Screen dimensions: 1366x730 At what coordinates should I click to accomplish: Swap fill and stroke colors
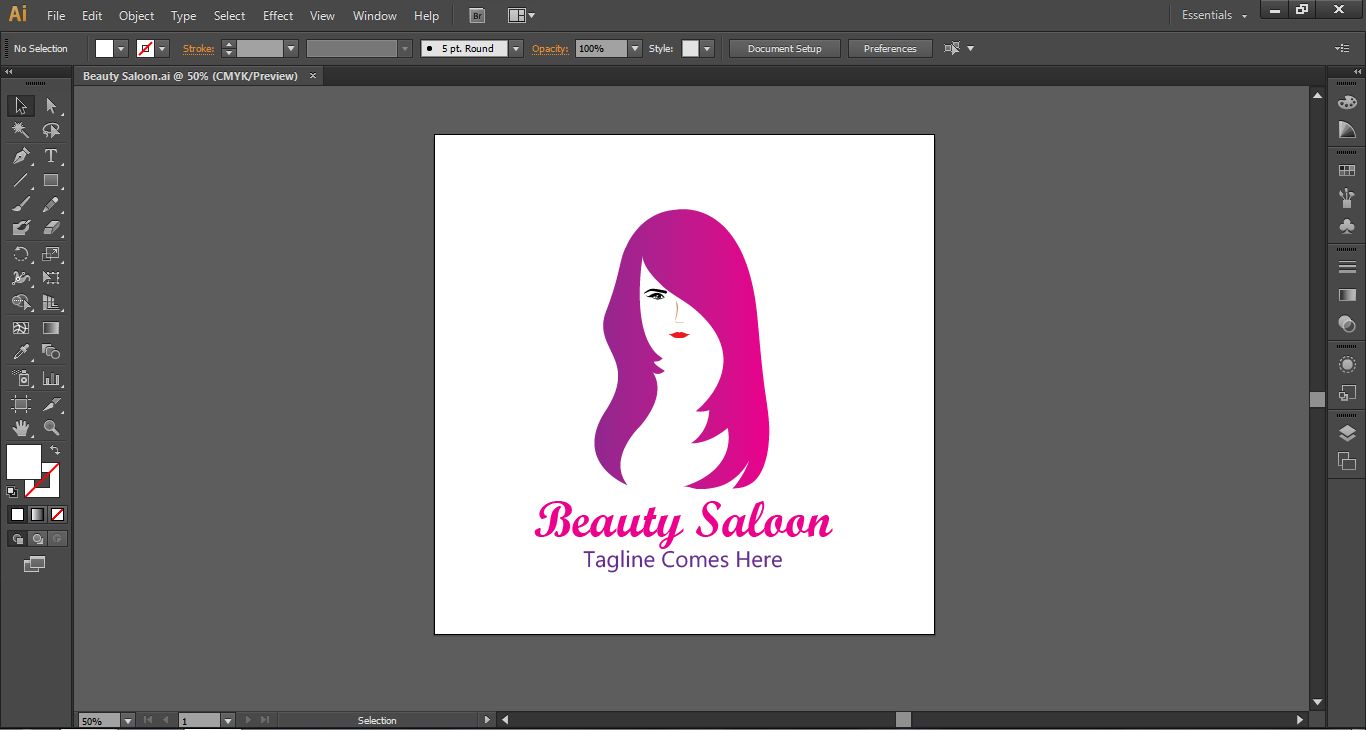55,451
